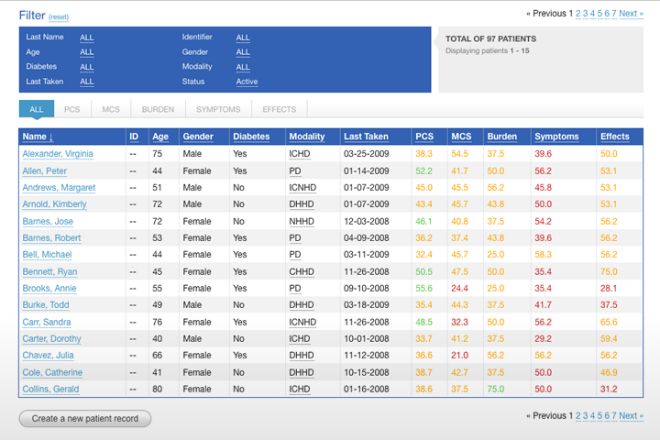660x440 pixels.
Task: Open the Last Name filter value
Action: click(x=87, y=37)
